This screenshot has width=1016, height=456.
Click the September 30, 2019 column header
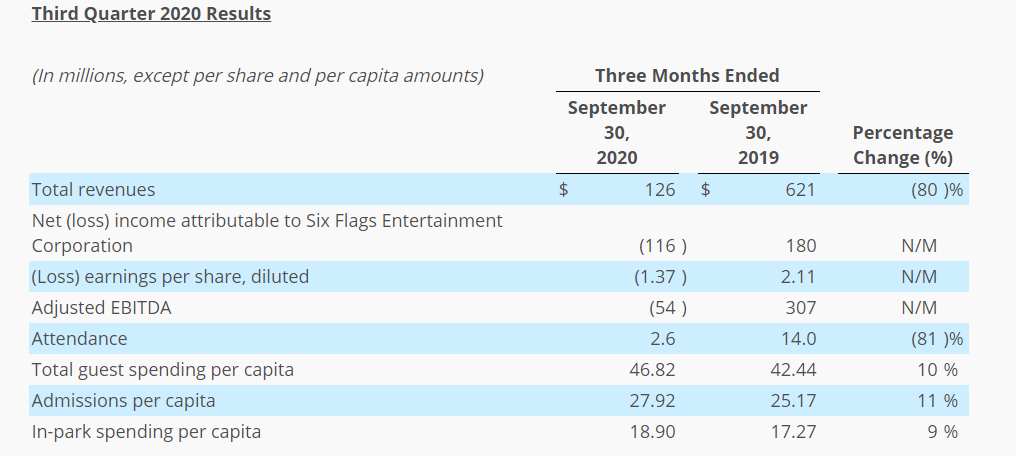(x=758, y=133)
